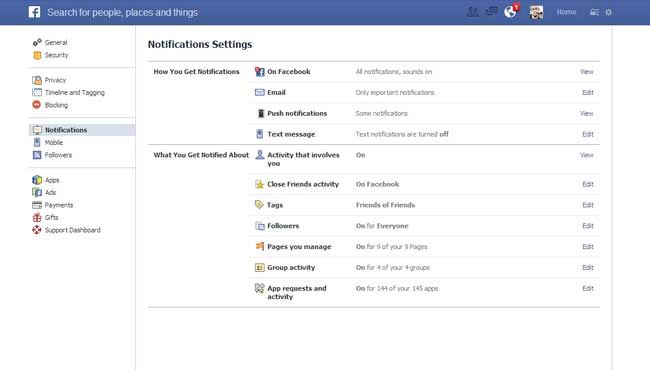Edit Pages you manage notifications
Screen dimensions: 650x370
(x=588, y=247)
